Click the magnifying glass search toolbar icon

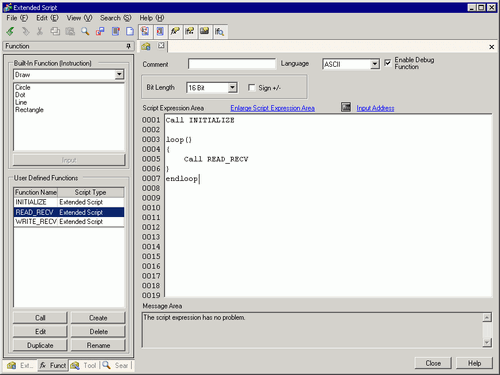tap(85, 31)
